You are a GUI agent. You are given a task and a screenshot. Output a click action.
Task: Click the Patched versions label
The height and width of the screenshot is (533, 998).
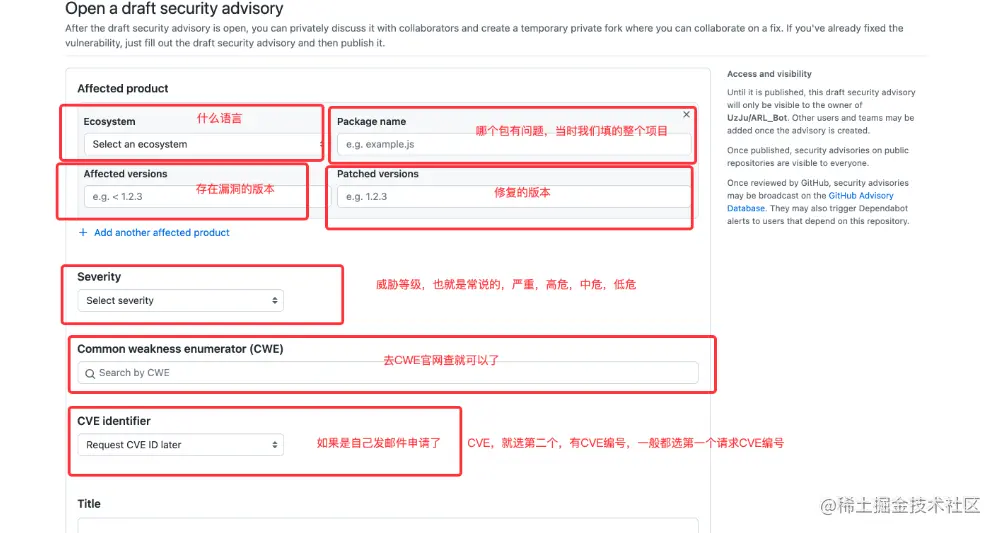(378, 174)
